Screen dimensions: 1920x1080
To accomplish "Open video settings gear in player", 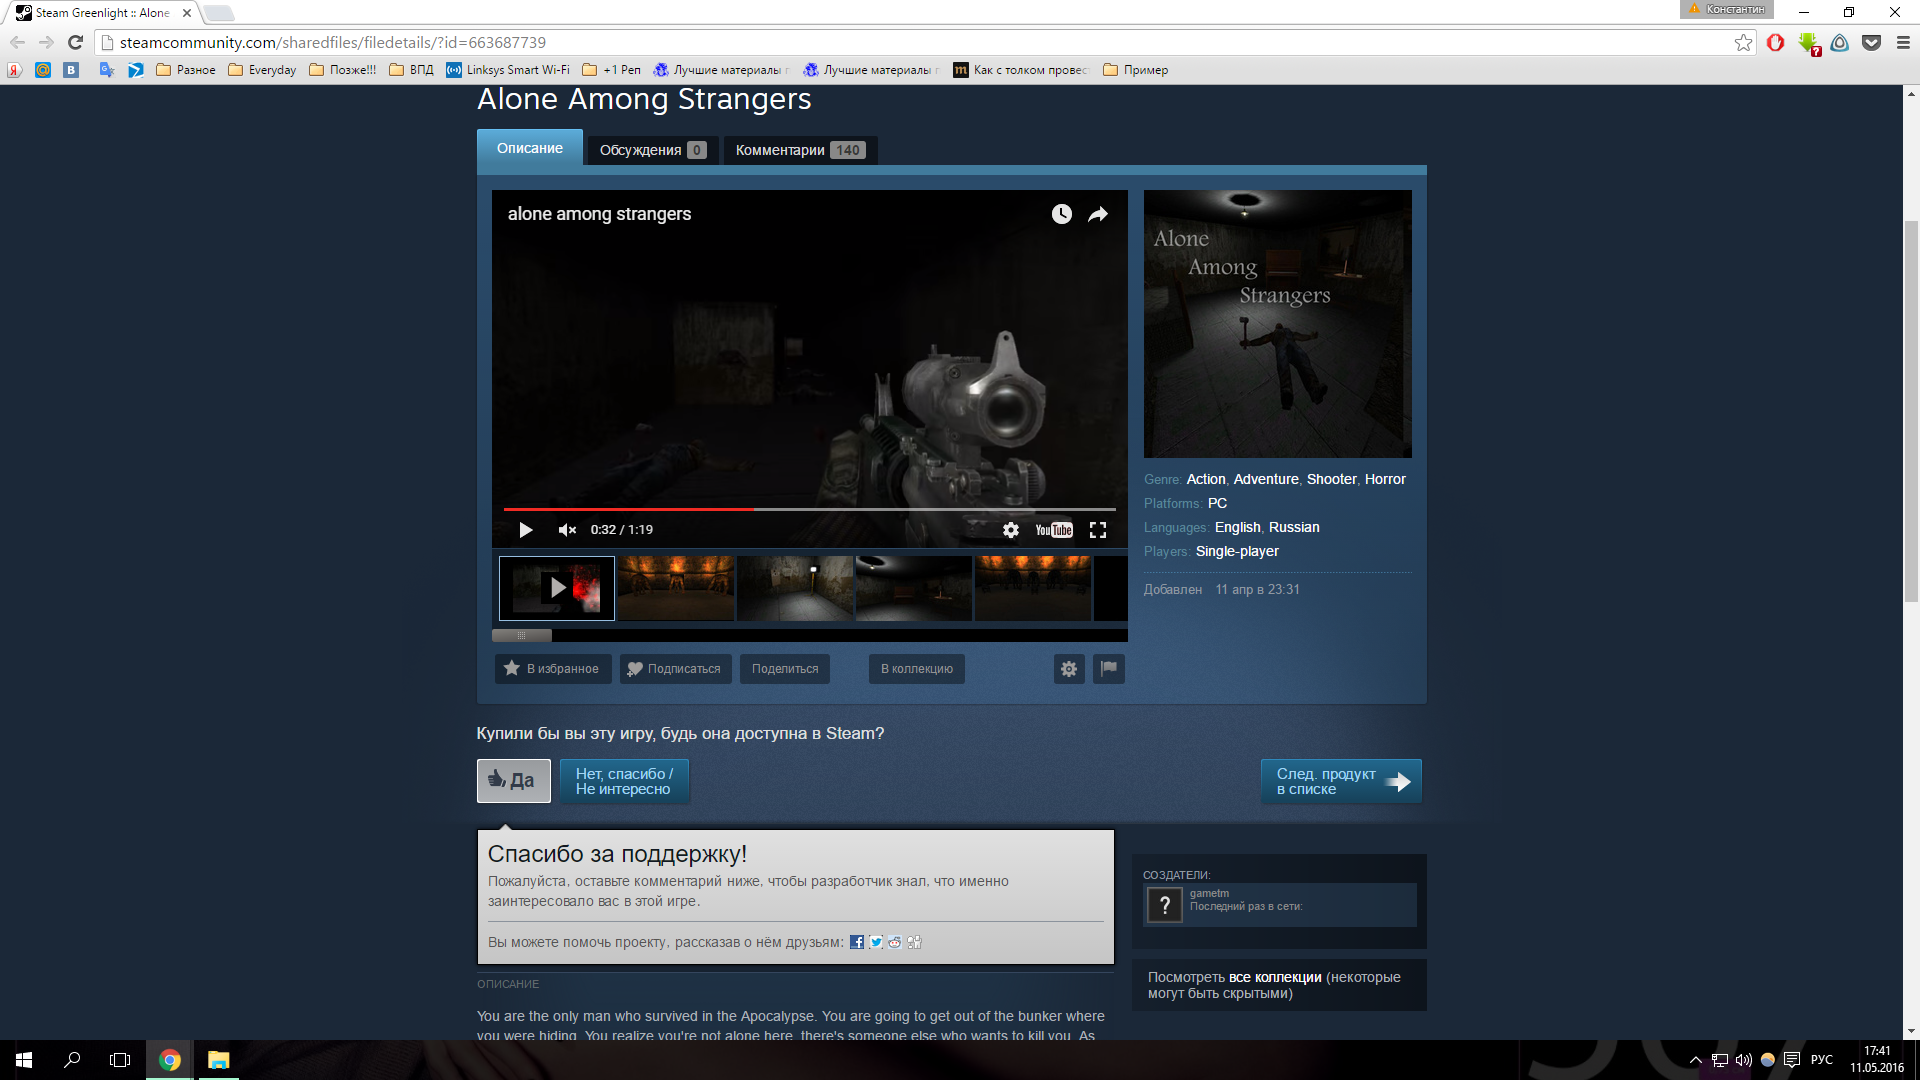I will click(1011, 530).
